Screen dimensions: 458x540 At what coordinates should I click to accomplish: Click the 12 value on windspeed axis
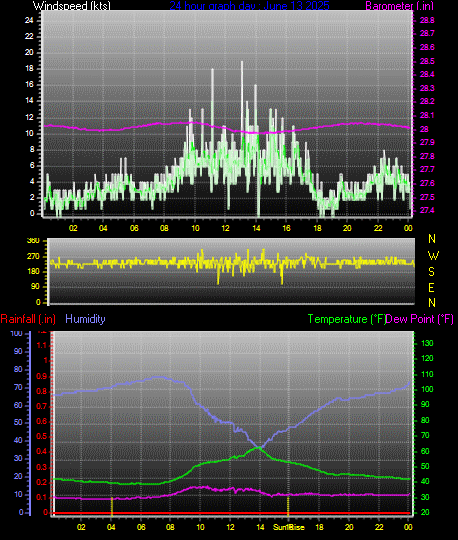coord(29,117)
